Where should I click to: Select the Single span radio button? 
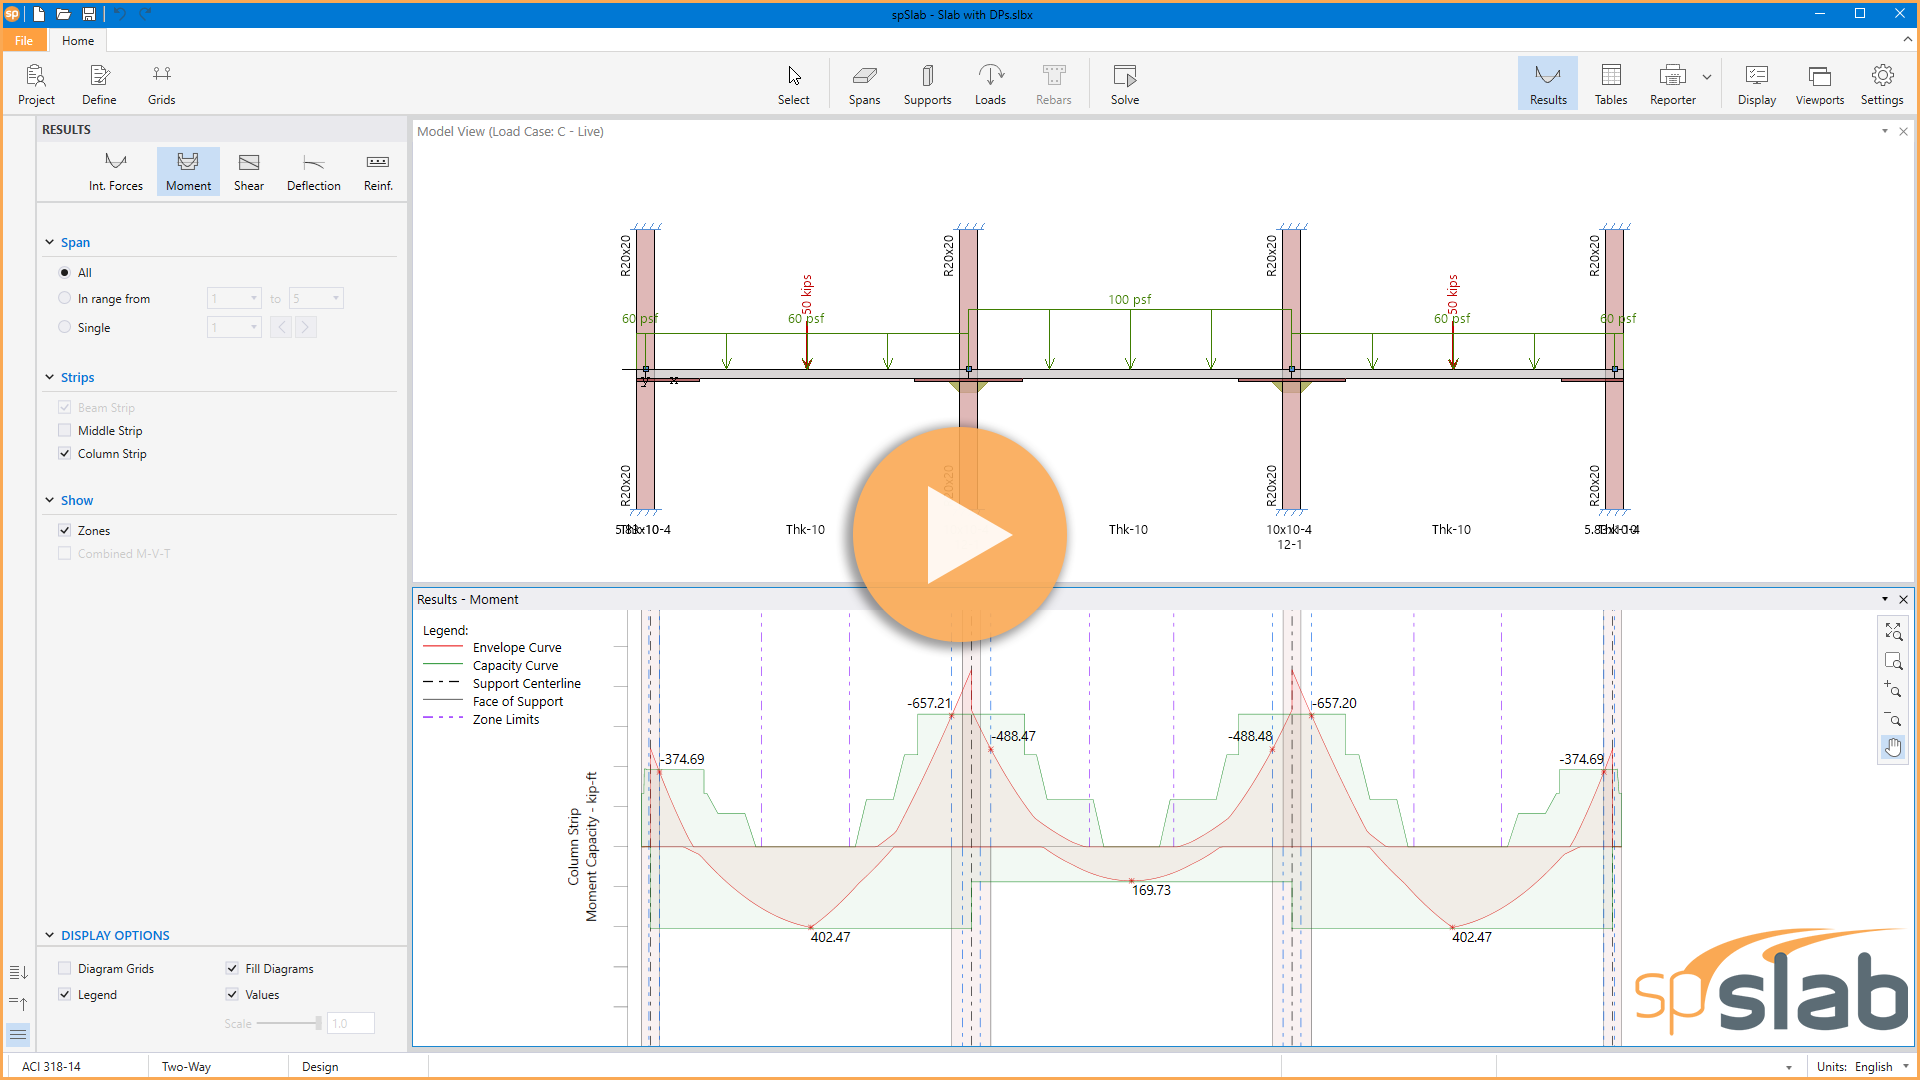click(64, 327)
